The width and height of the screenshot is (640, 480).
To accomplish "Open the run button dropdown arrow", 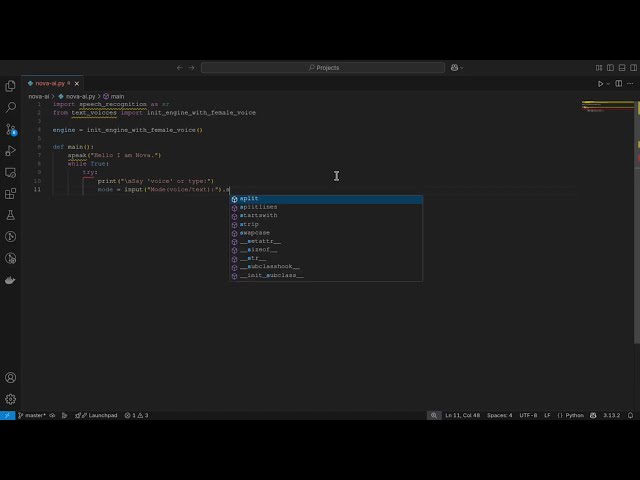I will 608,84.
